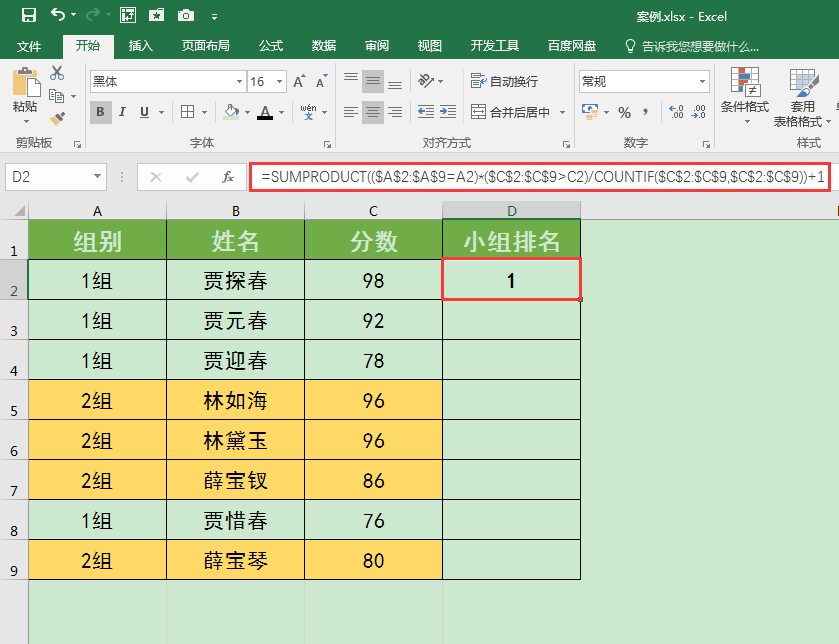Decrease font size with smaller A icon
This screenshot has height=644, width=839.
[x=321, y=82]
